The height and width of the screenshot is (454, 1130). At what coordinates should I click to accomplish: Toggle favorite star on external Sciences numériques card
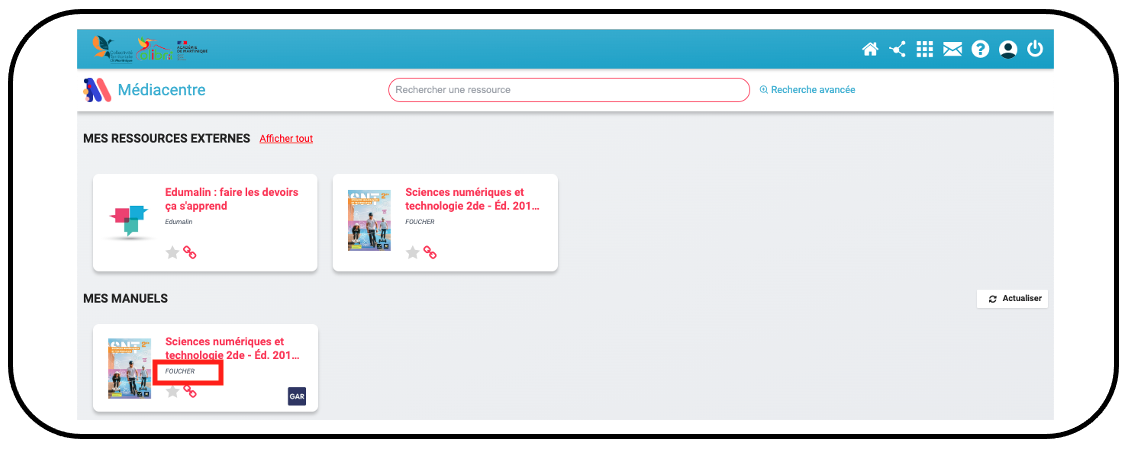click(412, 253)
